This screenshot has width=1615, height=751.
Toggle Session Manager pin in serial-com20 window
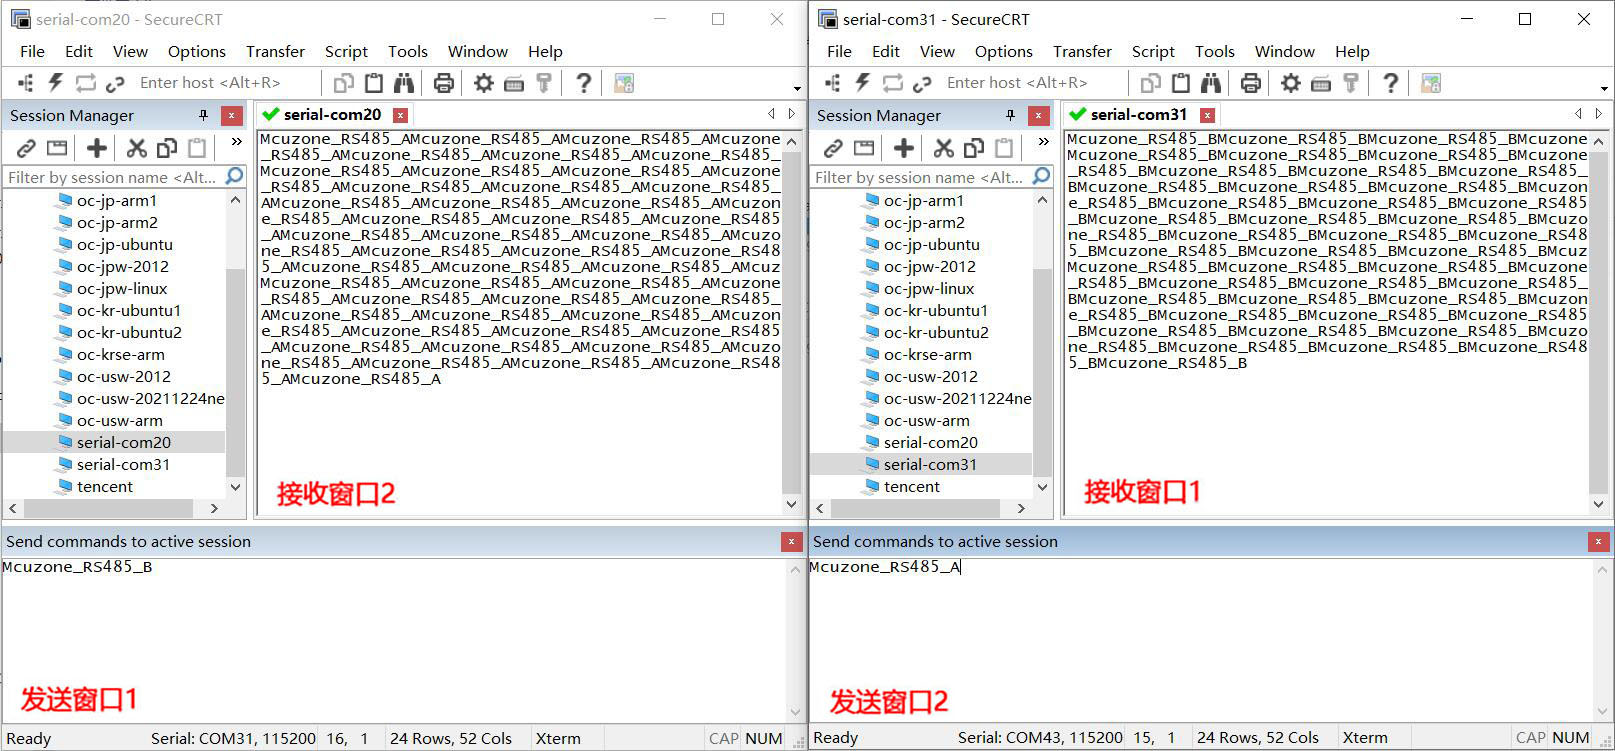pos(203,116)
